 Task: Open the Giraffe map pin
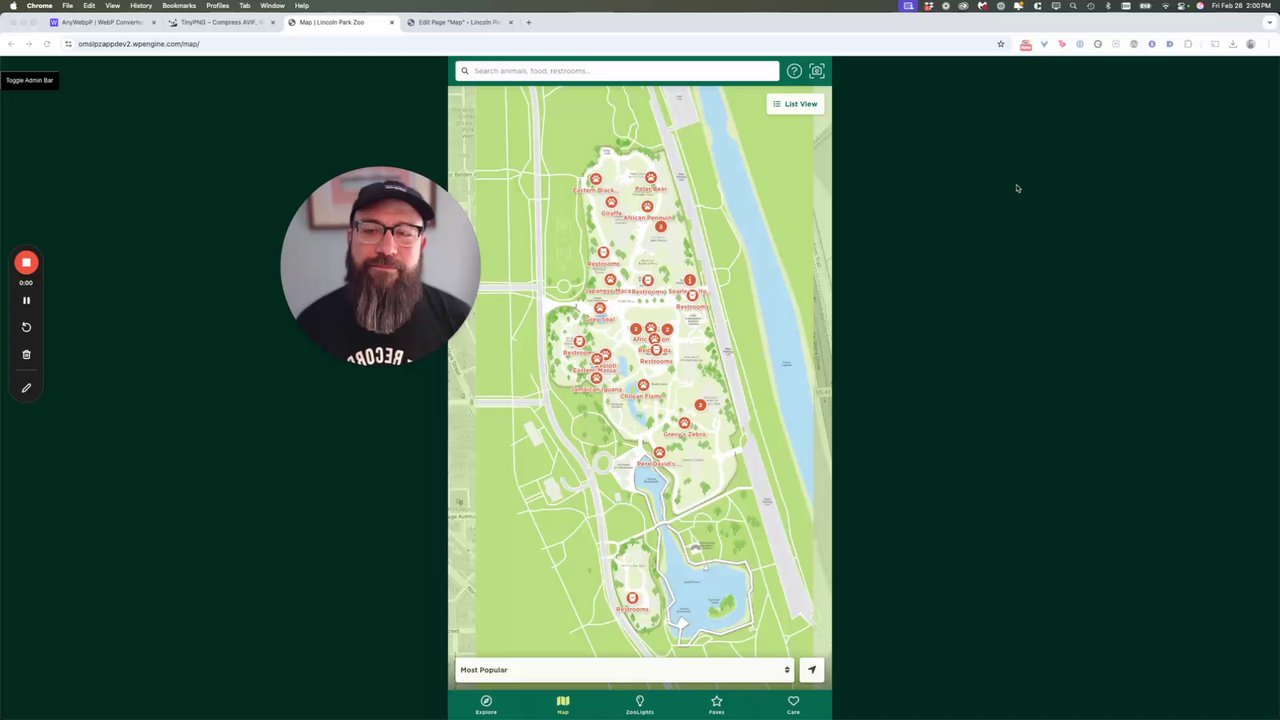(611, 202)
